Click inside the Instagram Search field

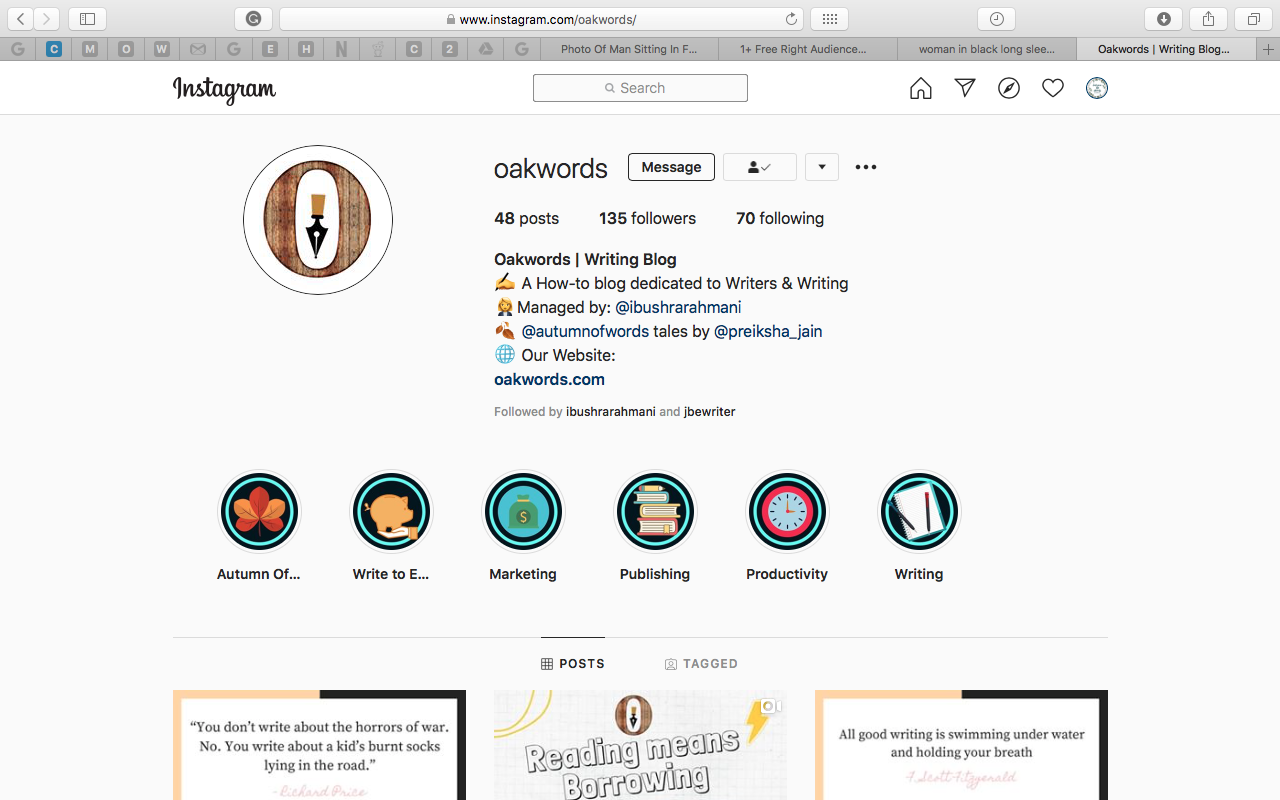(640, 88)
